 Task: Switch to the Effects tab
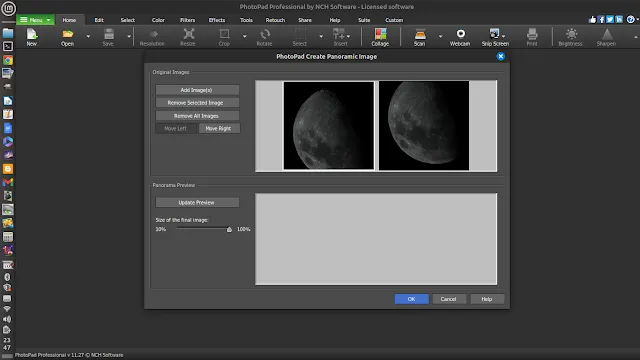tap(217, 20)
